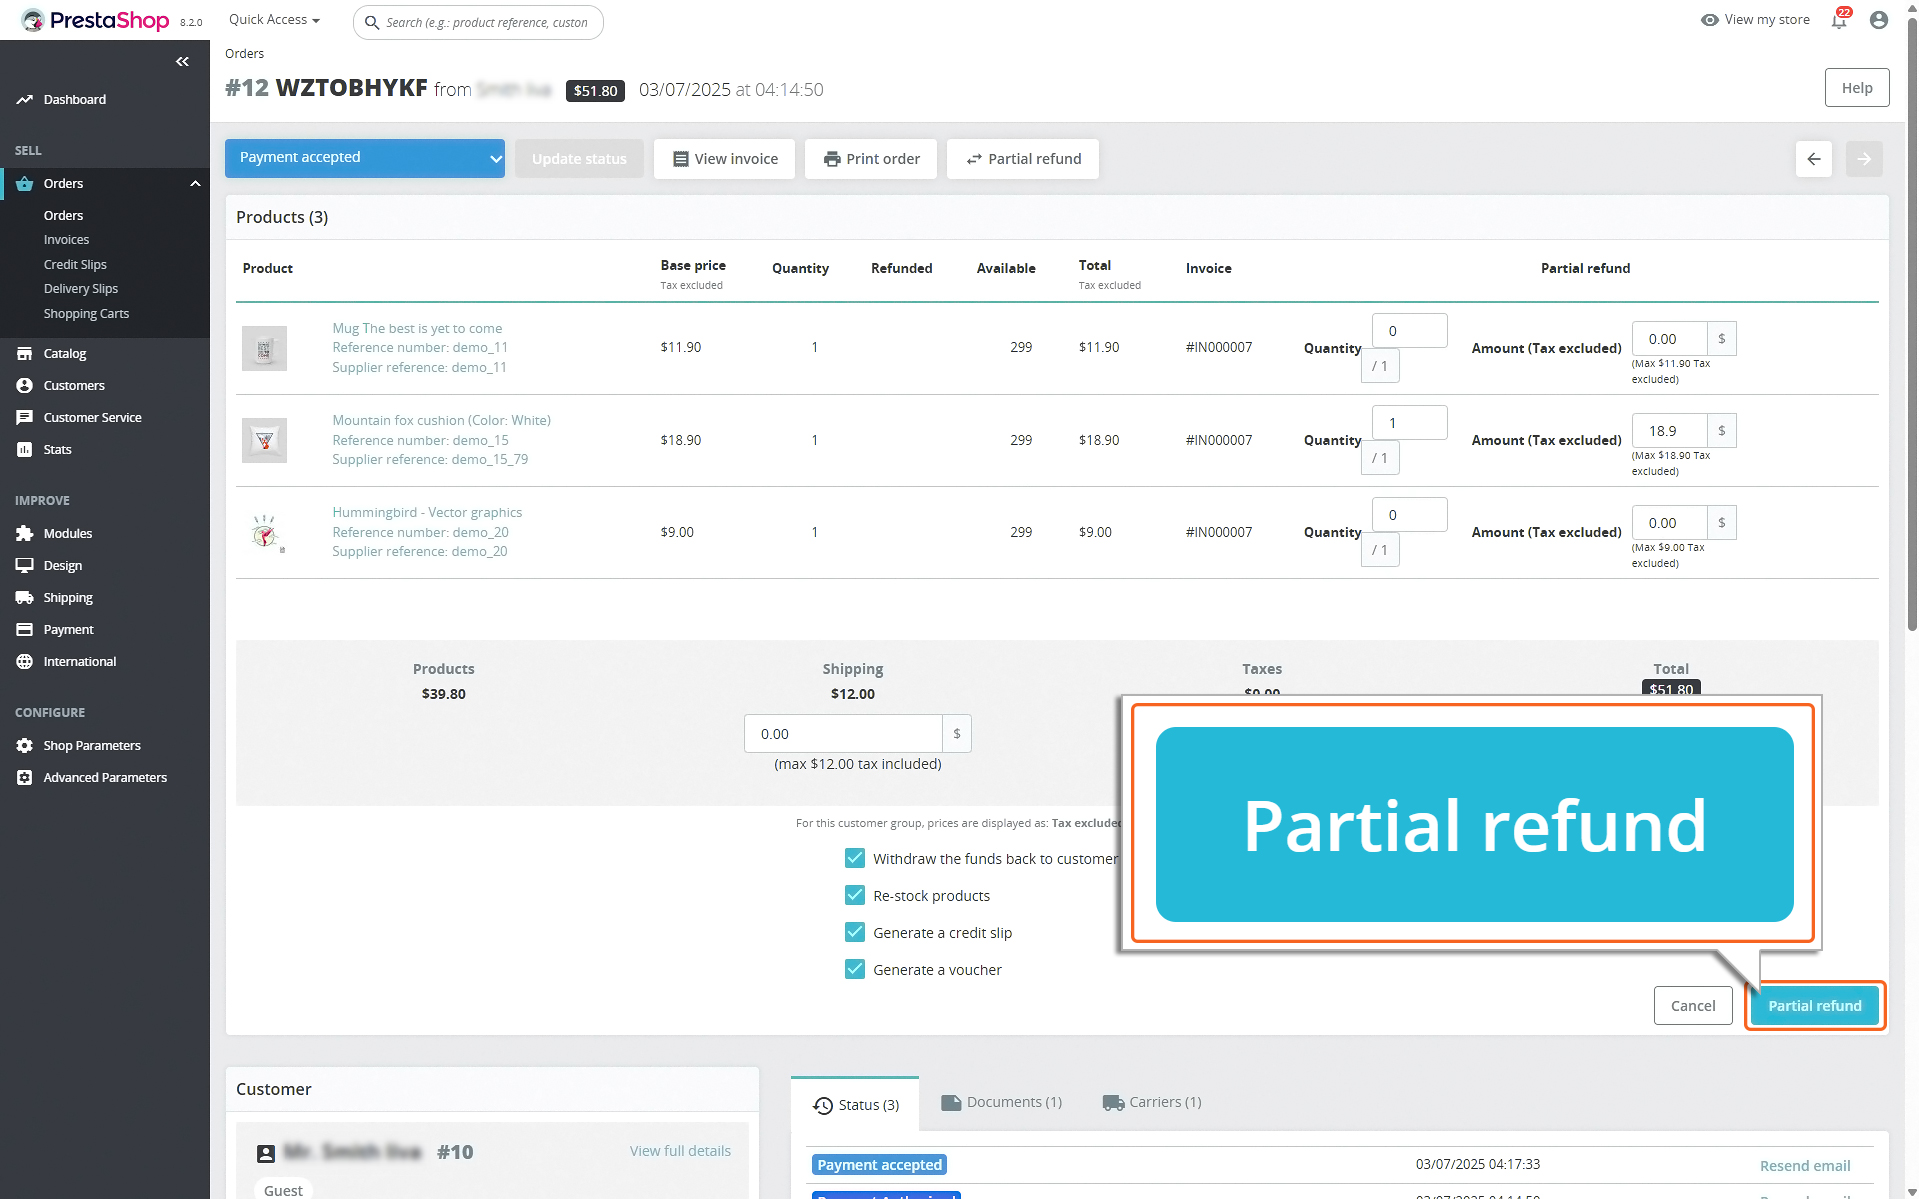This screenshot has width=1919, height=1199.
Task: Open the Hummingbird - Vector graphics link
Action: point(427,512)
